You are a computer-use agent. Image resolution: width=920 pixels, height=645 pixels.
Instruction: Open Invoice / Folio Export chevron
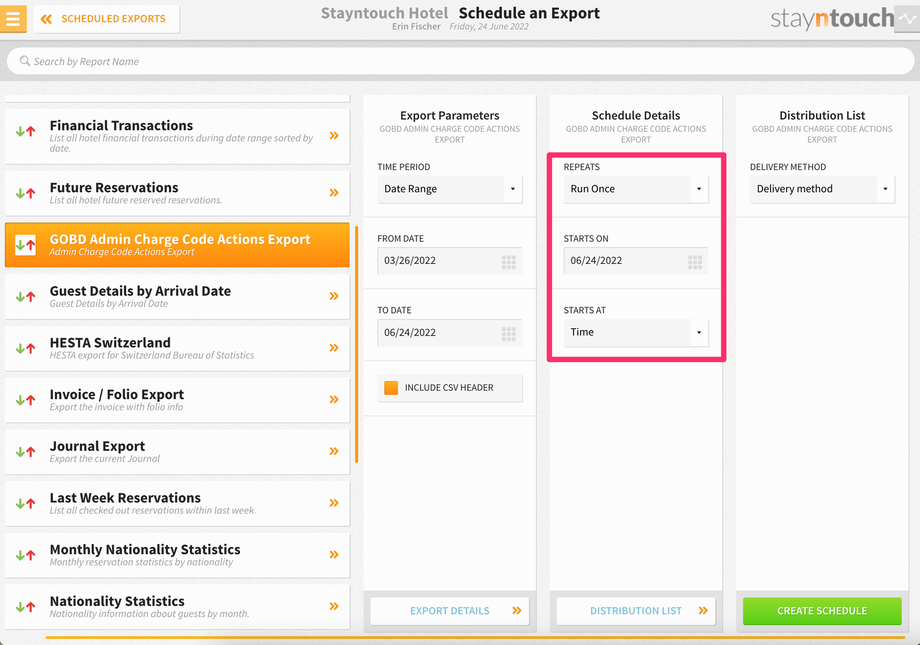(334, 399)
